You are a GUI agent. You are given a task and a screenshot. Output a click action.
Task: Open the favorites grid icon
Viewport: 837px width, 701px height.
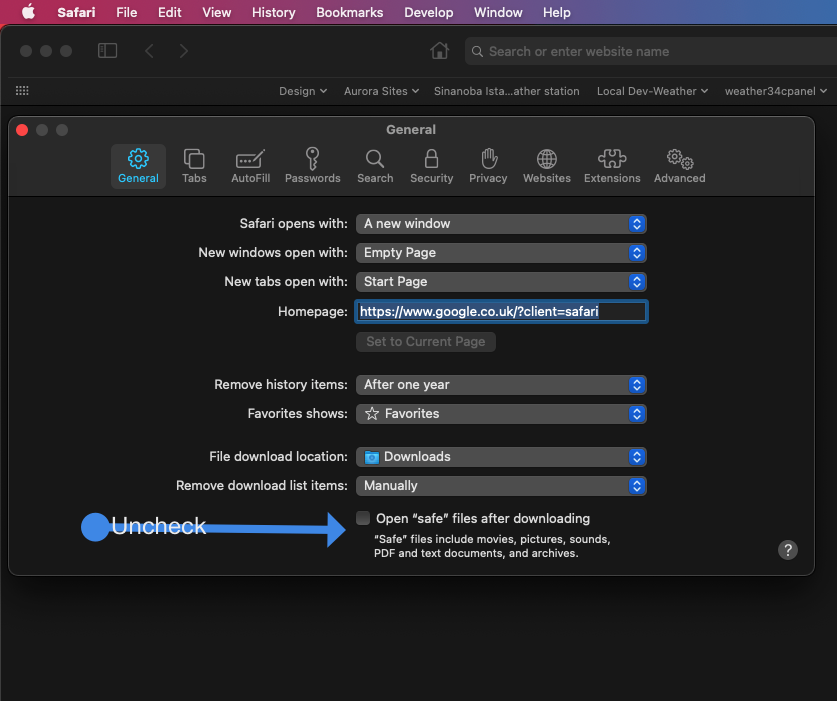pyautogui.click(x=22, y=91)
